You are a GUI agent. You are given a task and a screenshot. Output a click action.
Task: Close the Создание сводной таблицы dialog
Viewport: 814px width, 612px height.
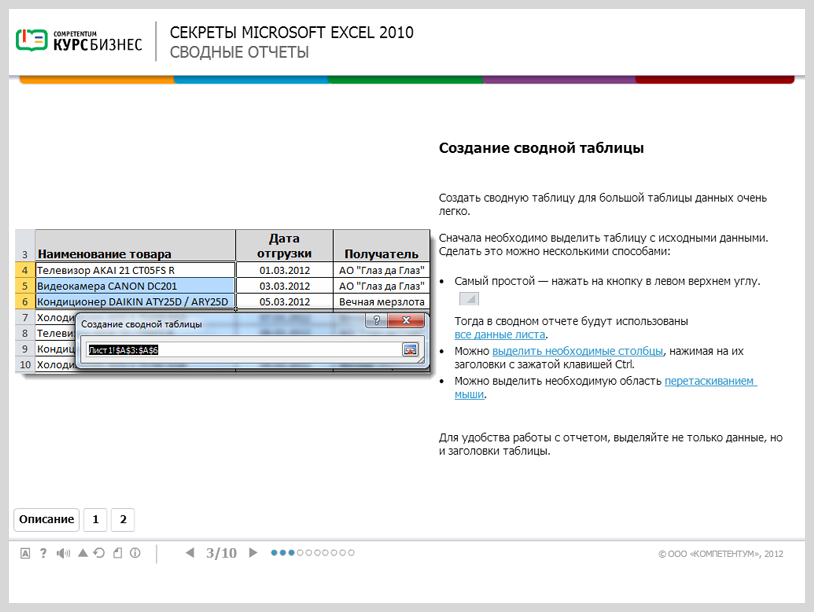pos(406,321)
